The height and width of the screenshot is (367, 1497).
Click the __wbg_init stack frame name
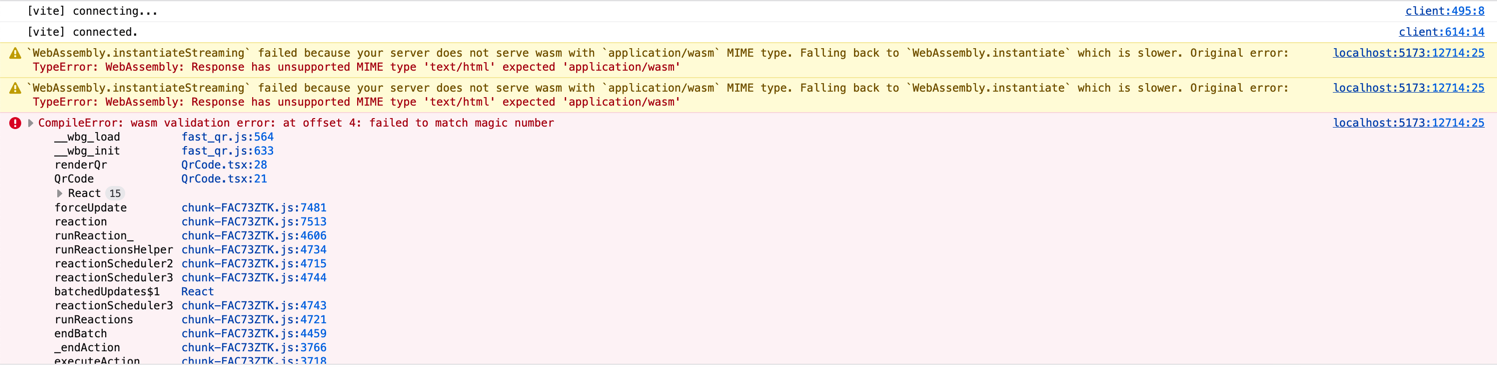[x=87, y=151]
